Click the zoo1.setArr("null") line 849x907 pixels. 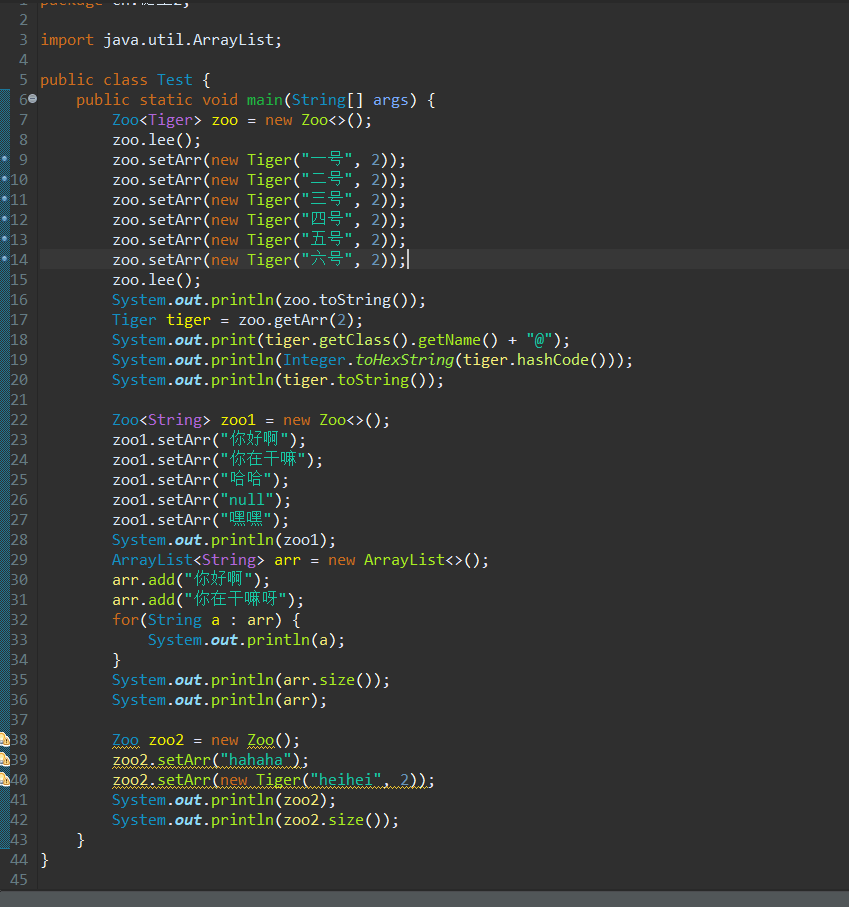point(201,500)
